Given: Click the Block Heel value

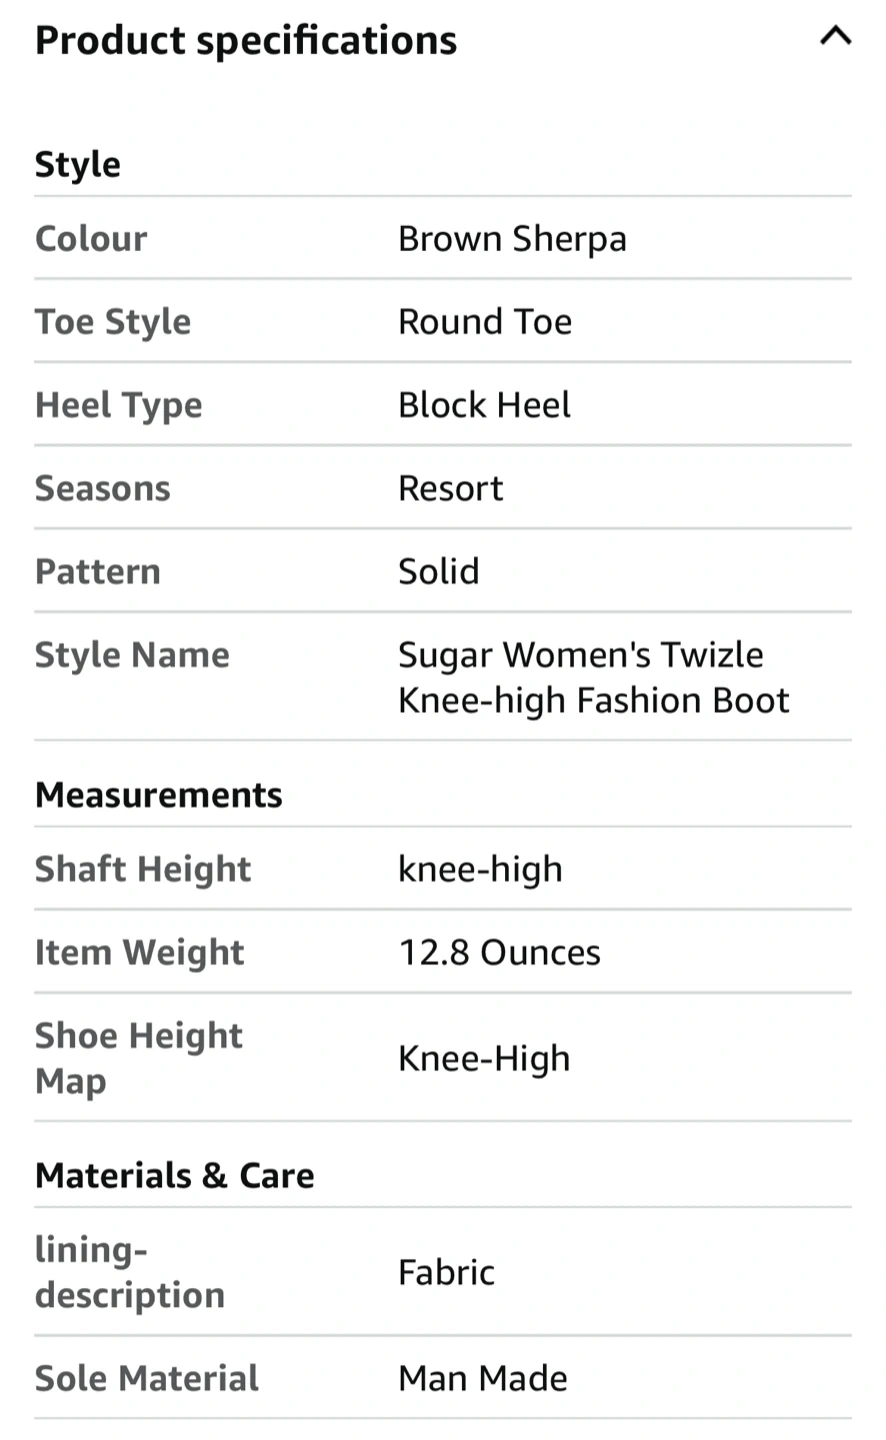Looking at the screenshot, I should point(484,405).
